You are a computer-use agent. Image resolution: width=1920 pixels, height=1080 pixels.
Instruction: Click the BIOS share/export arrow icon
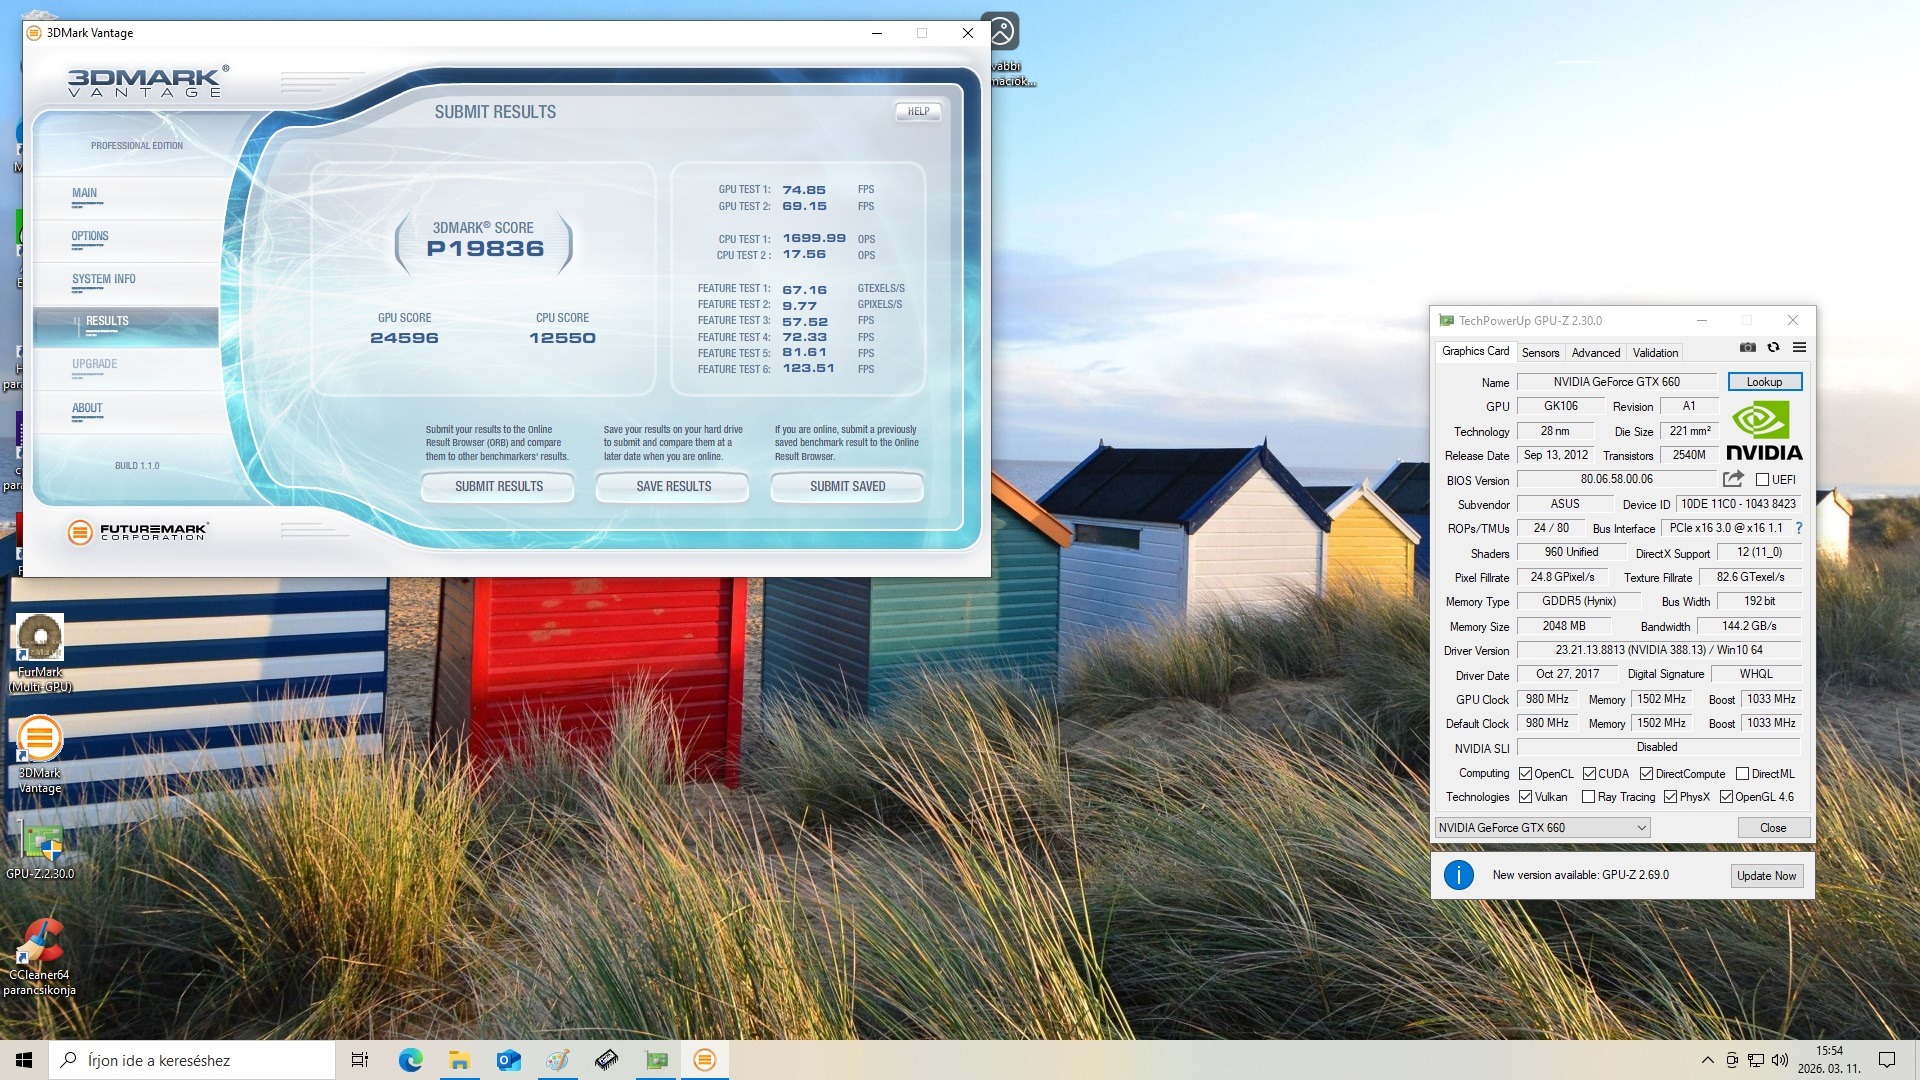pos(1733,479)
